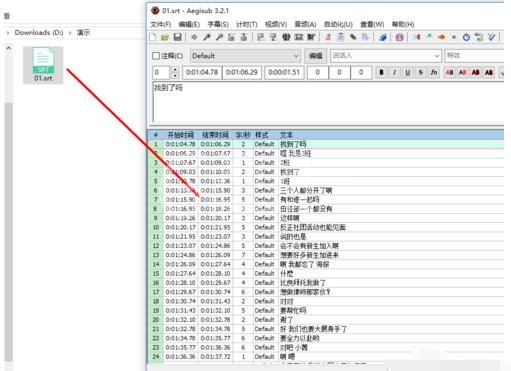Open the Automation manager icon

(383, 37)
